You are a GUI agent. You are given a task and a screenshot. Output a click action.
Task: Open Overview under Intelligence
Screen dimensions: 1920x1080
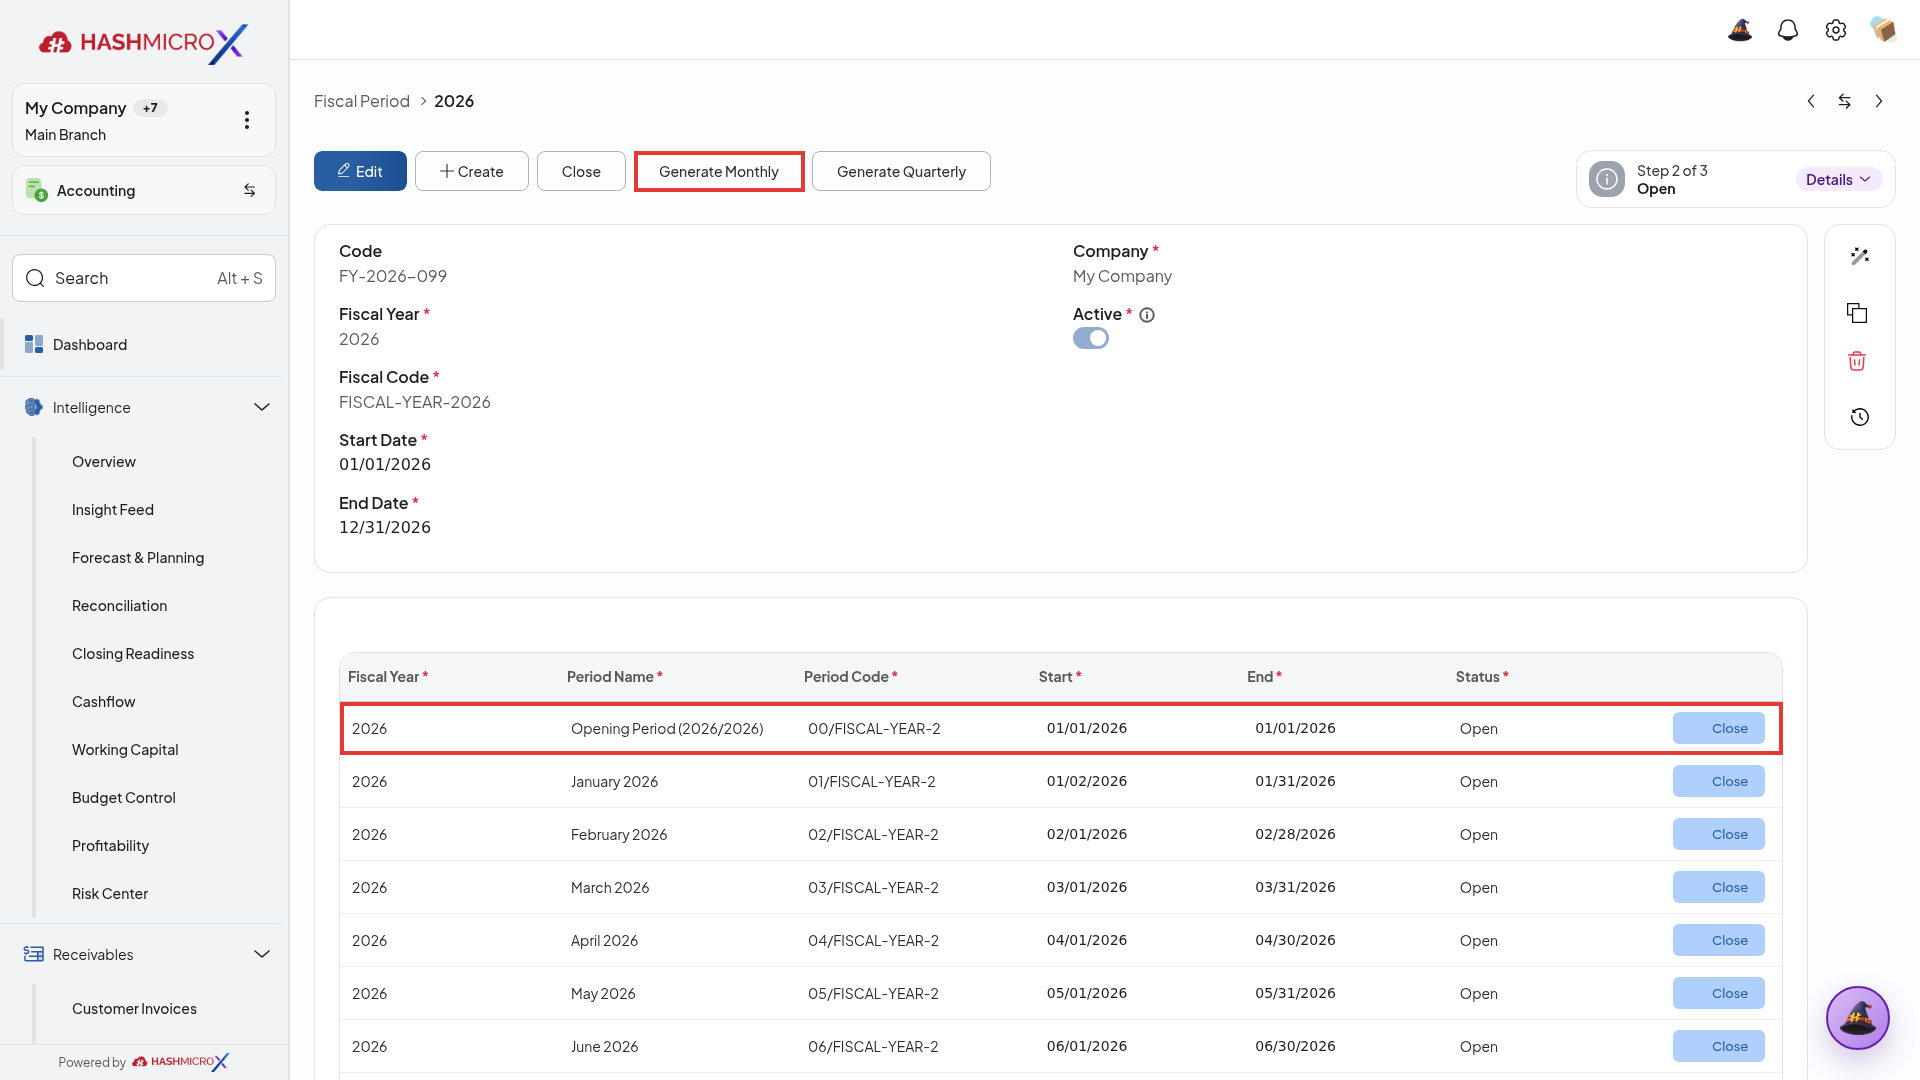coord(104,462)
